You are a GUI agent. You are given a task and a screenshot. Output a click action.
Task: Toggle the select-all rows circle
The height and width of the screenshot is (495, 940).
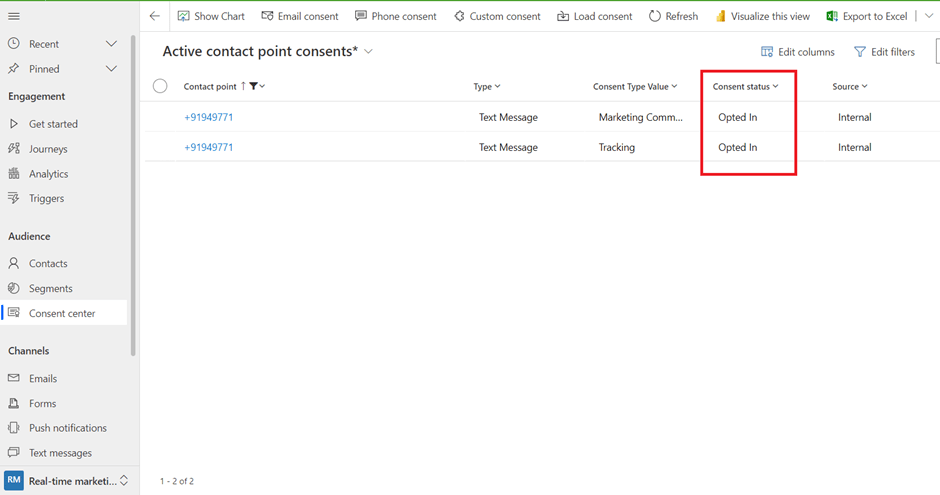click(x=160, y=86)
